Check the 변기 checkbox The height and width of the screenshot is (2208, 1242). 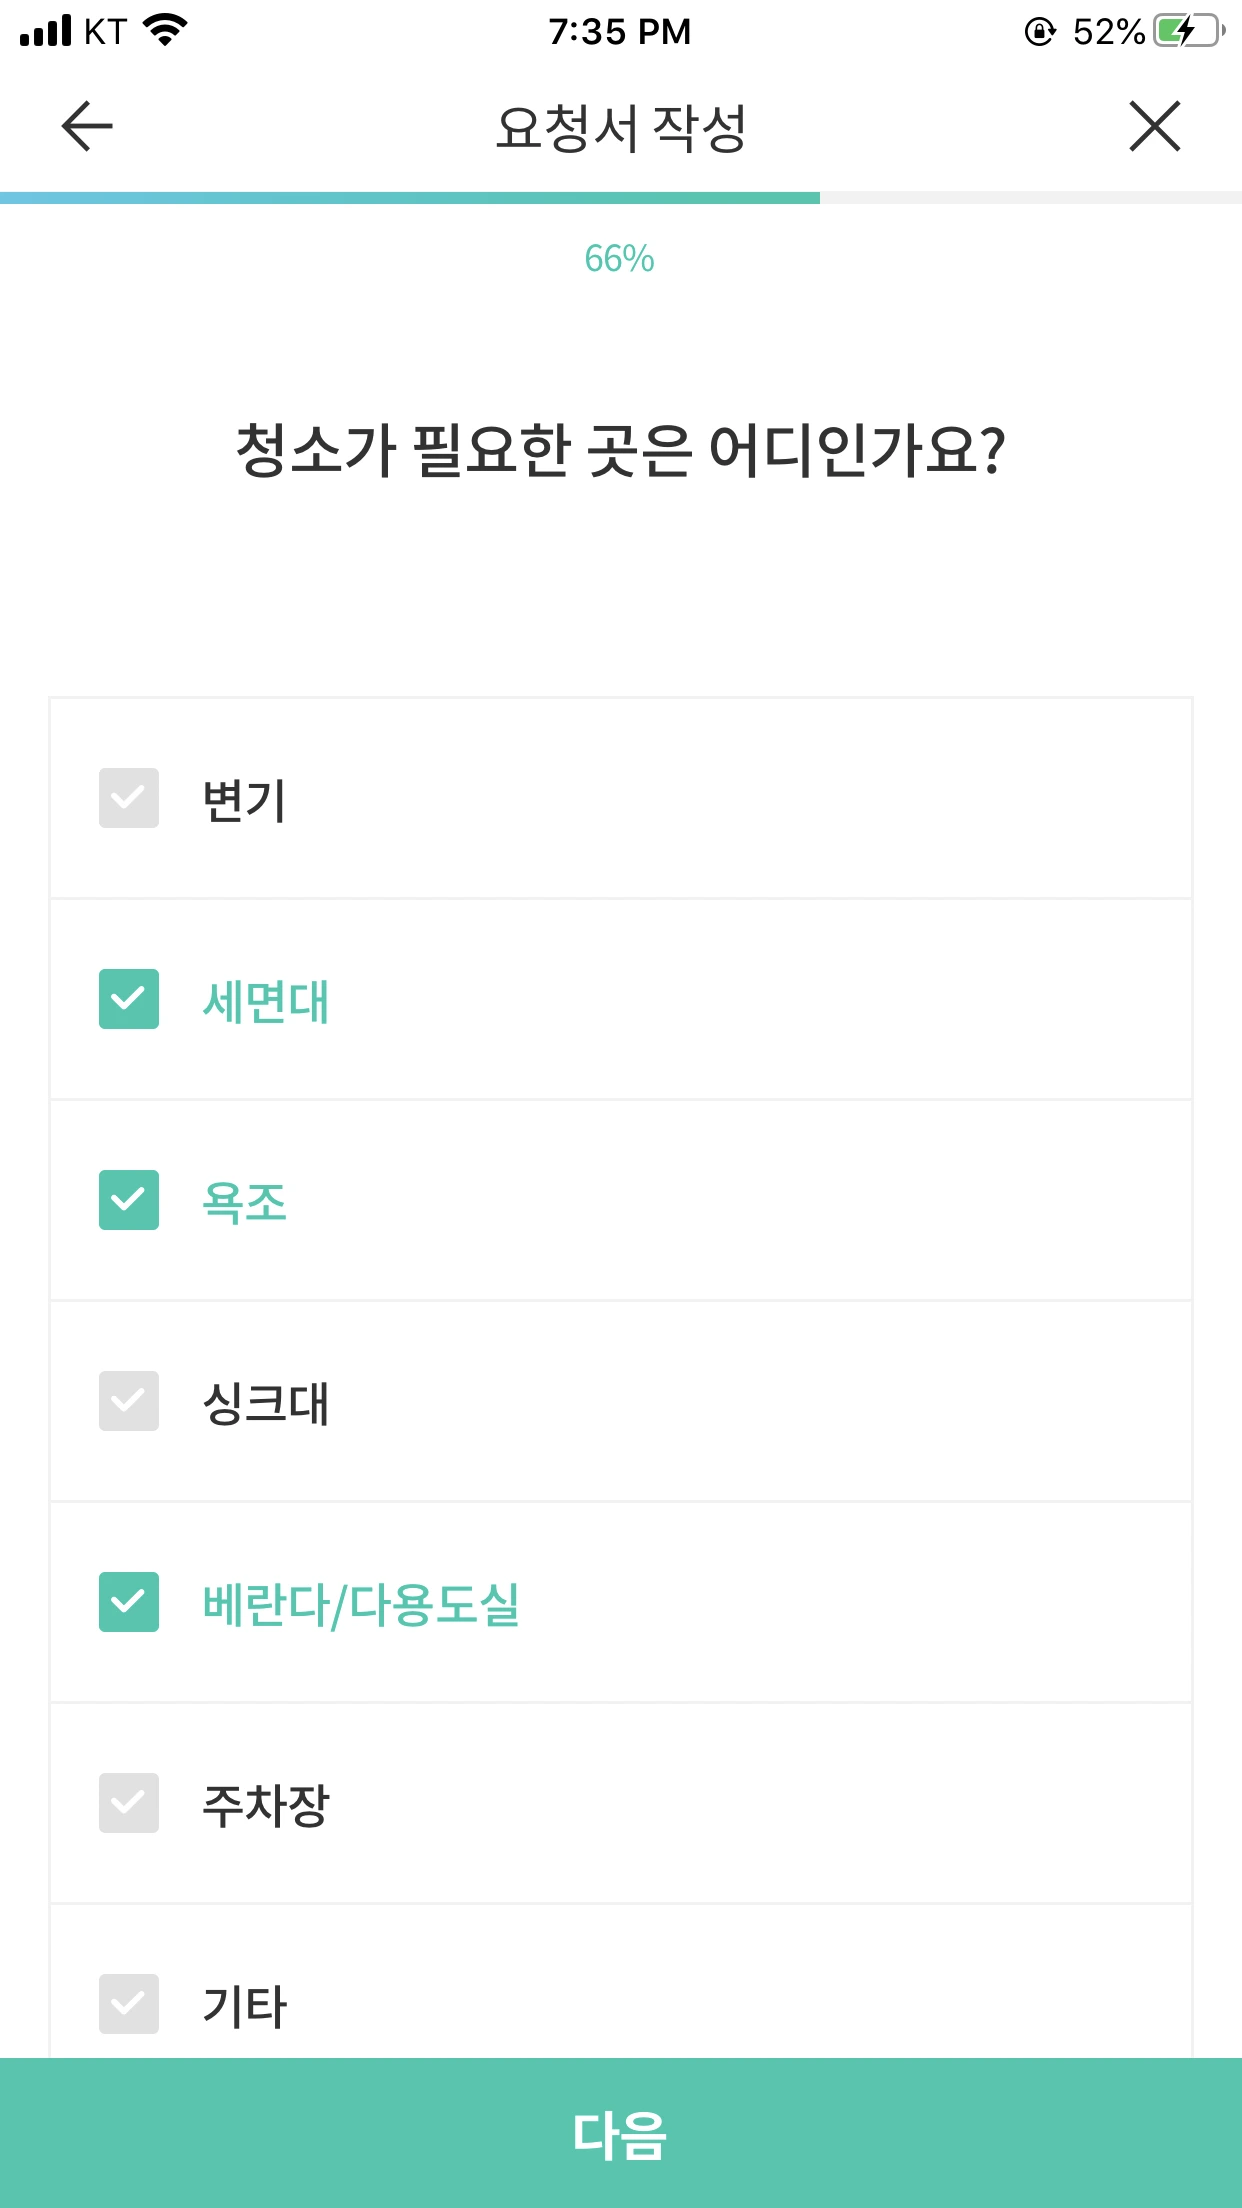click(129, 798)
